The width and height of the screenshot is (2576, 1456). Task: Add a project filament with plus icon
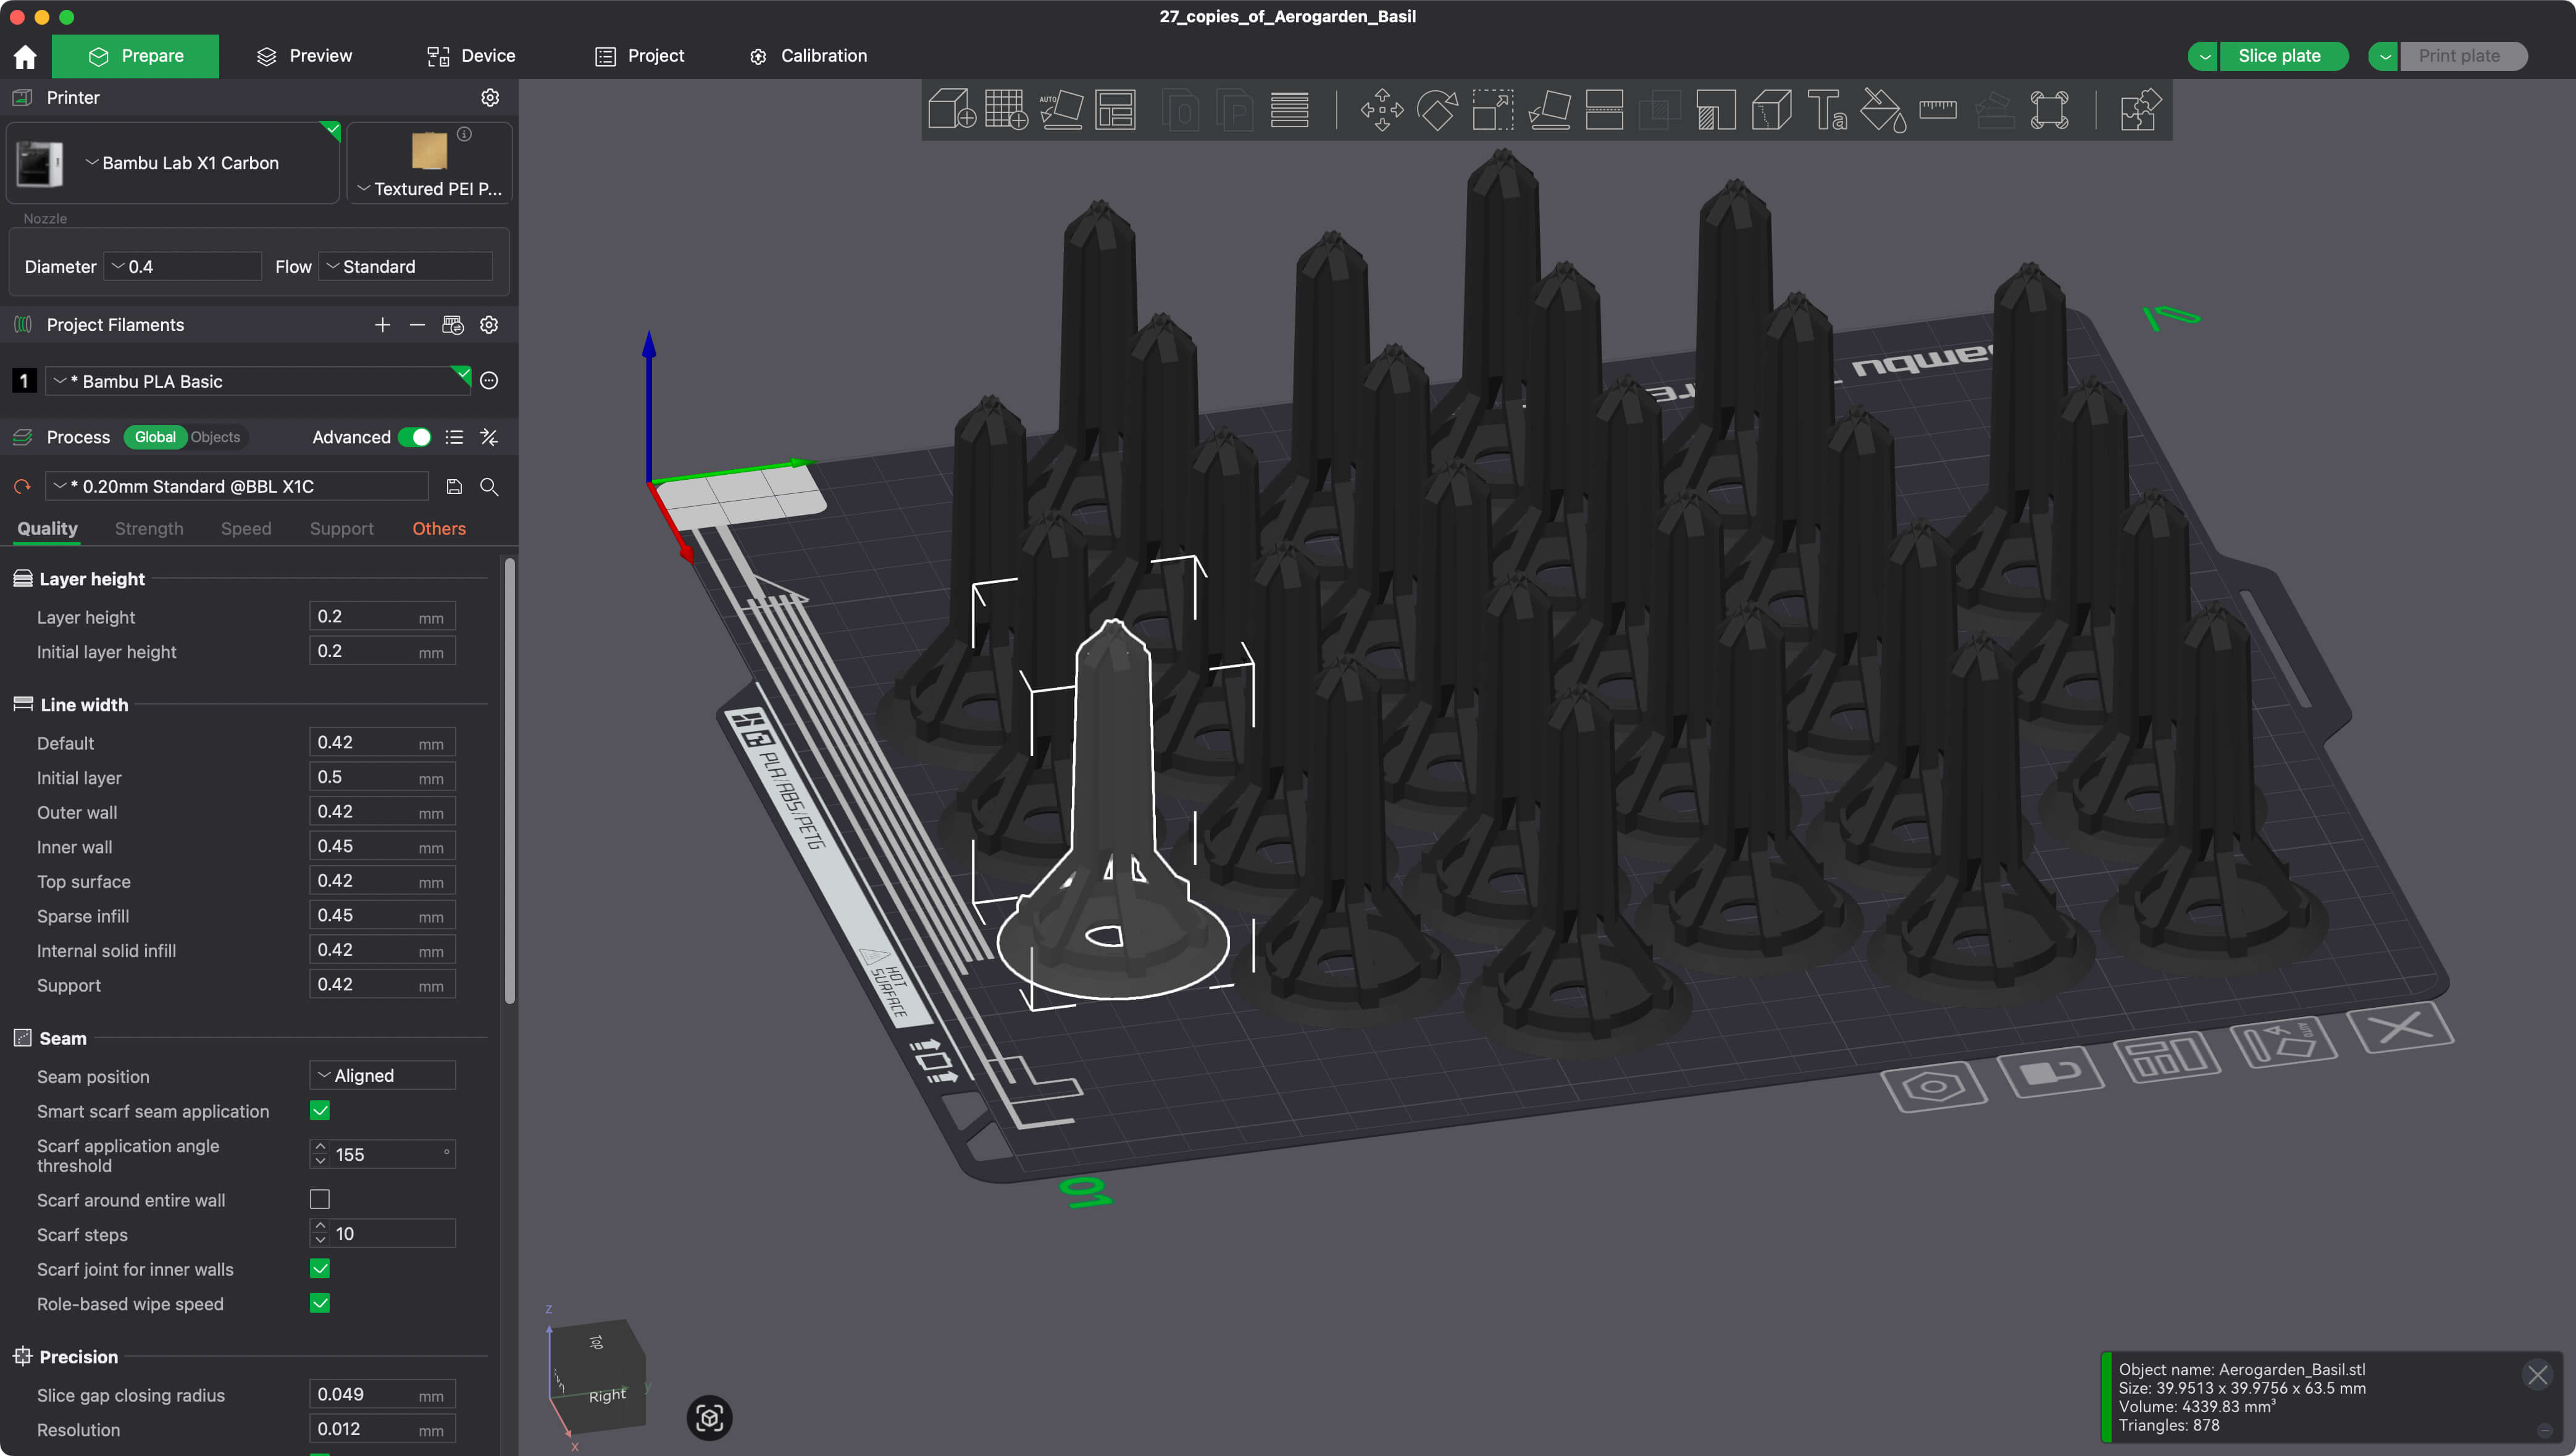point(382,325)
